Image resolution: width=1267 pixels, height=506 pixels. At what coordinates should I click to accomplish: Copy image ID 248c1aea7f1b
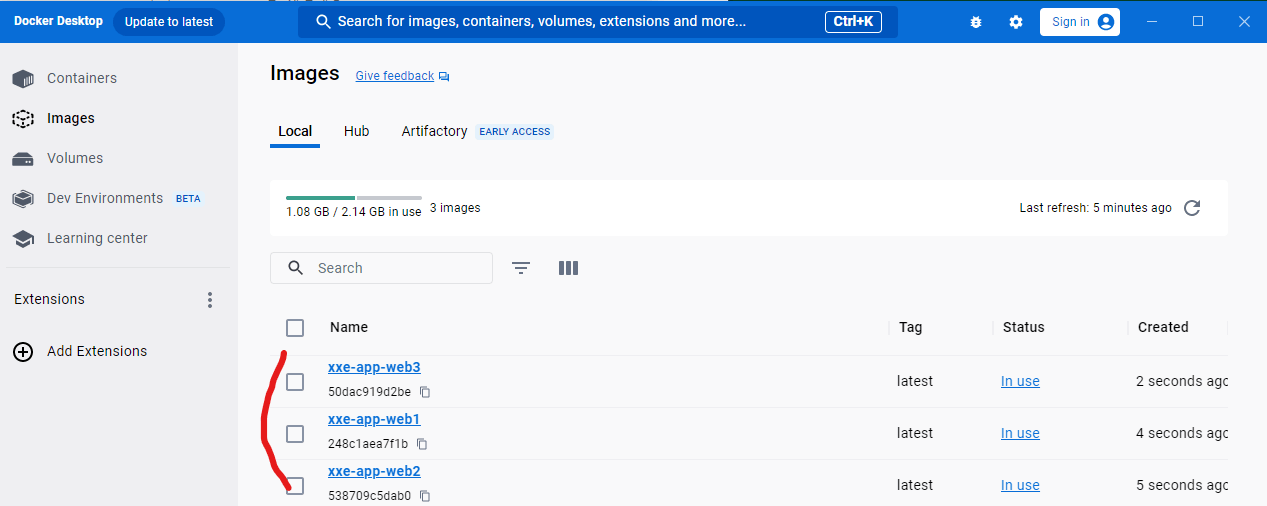[422, 444]
